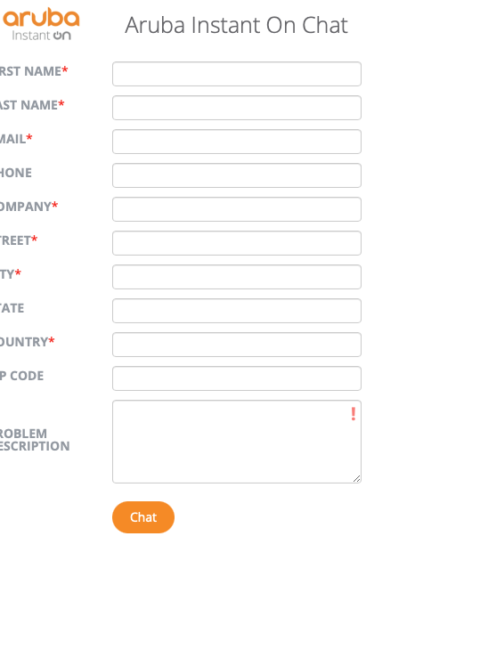
Task: Start the session with the orange Chat button
Action: click(143, 517)
